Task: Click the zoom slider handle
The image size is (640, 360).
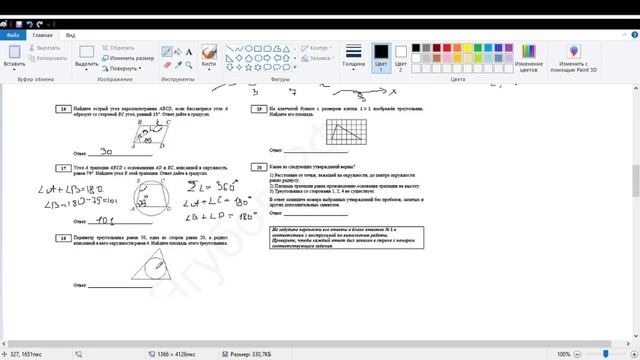Action: pyautogui.click(x=606, y=354)
